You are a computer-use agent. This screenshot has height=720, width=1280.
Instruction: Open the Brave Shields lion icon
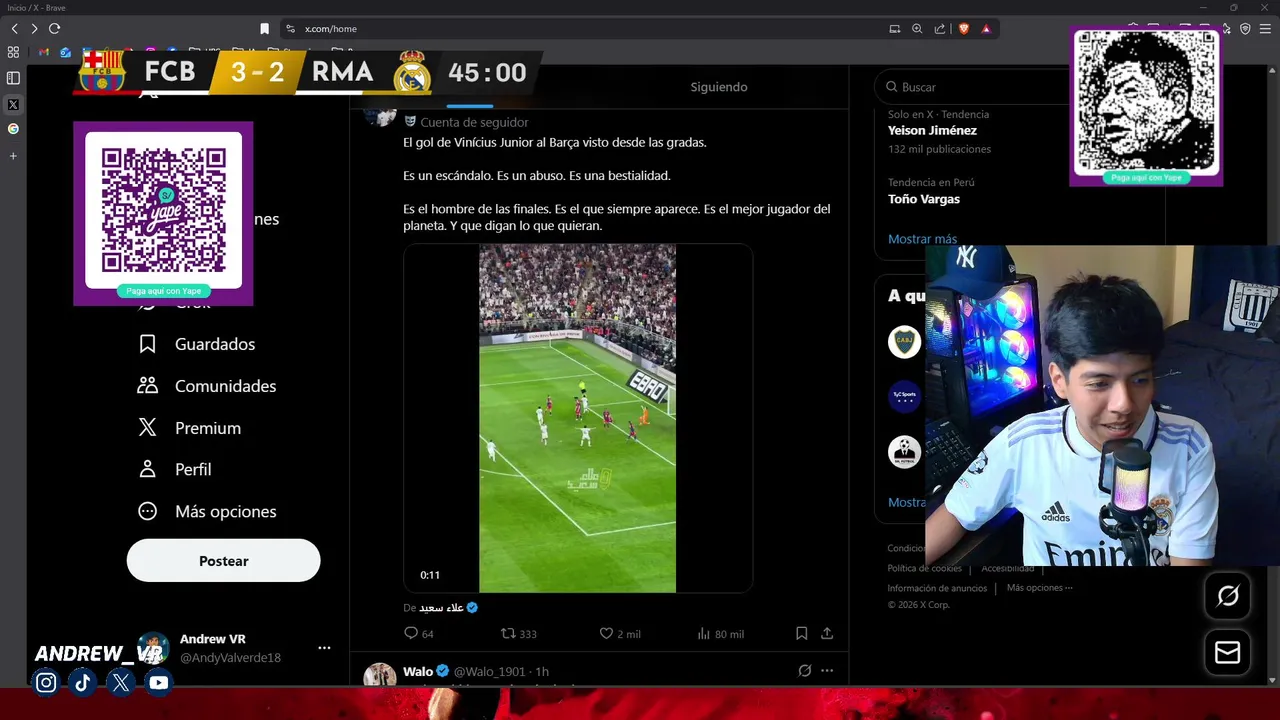click(x=964, y=29)
